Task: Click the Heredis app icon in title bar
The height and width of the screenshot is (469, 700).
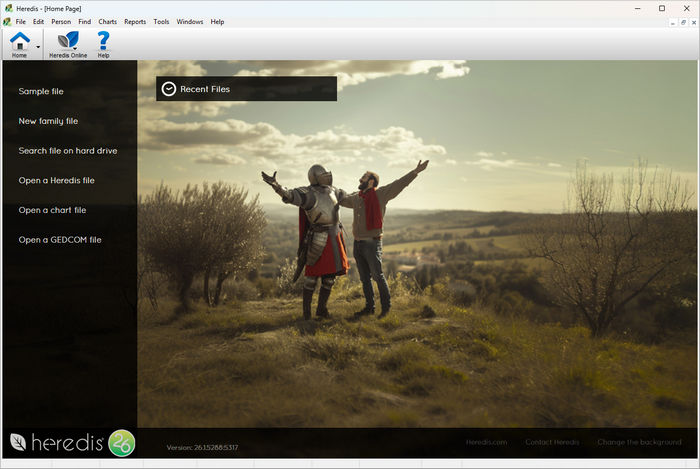Action: coord(7,8)
